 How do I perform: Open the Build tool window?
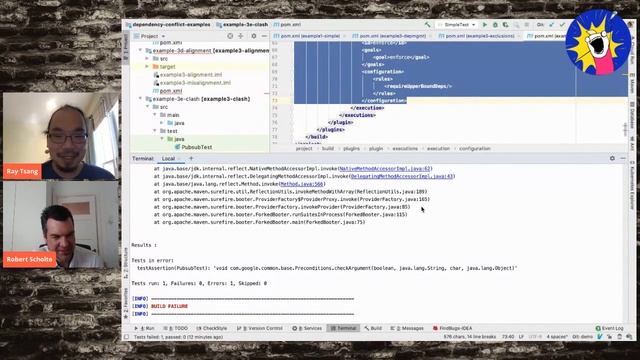click(x=373, y=328)
